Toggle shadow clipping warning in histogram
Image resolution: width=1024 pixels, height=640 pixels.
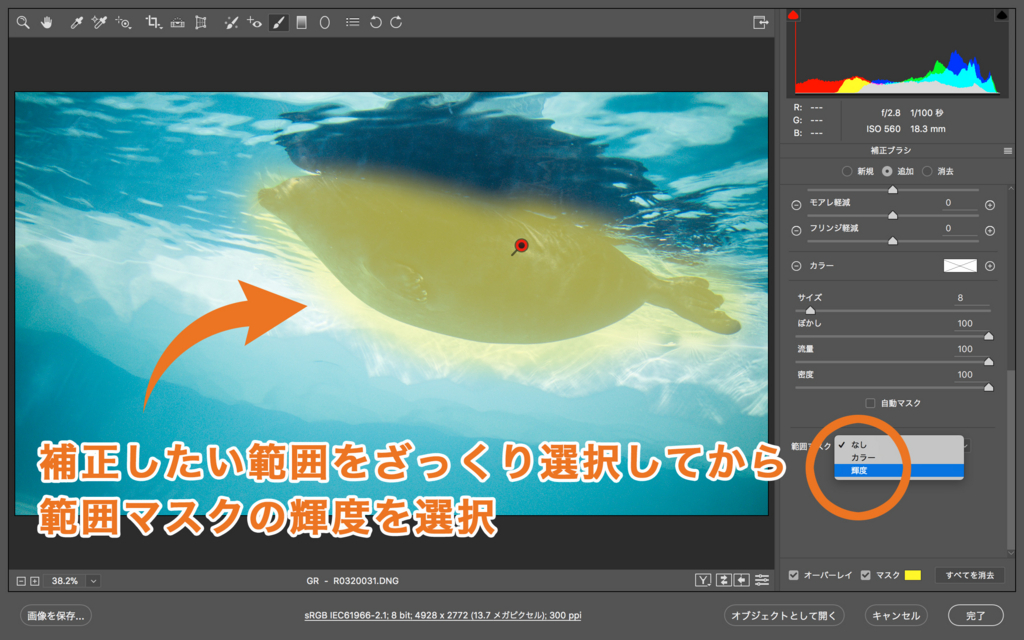click(793, 14)
